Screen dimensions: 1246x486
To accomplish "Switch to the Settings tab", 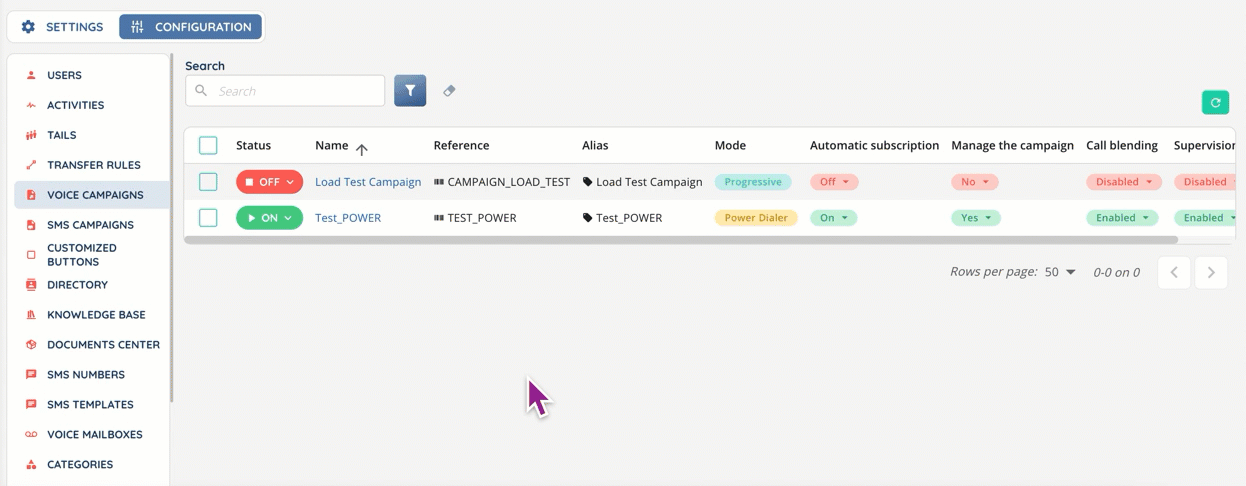I will [x=63, y=27].
